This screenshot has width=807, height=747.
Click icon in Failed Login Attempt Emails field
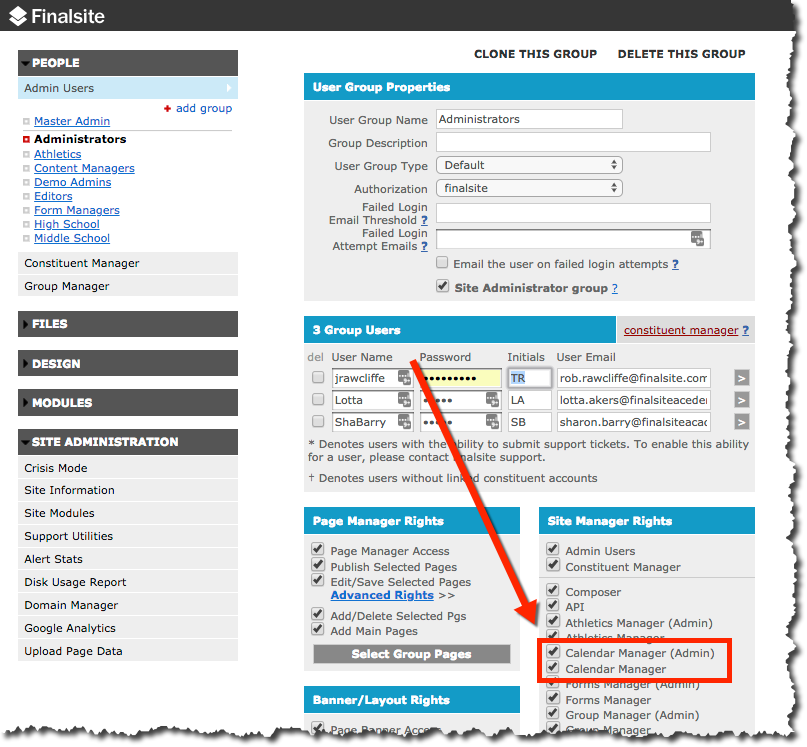(x=697, y=238)
